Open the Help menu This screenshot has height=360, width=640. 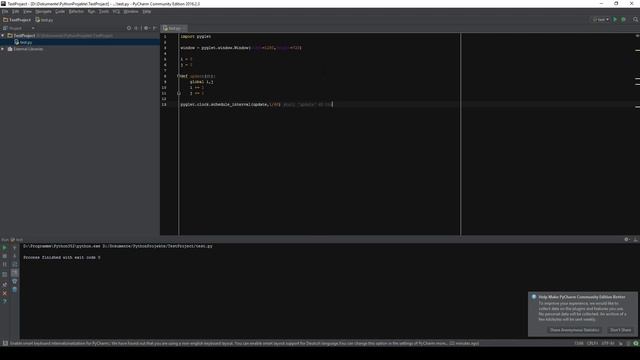[x=147, y=11]
